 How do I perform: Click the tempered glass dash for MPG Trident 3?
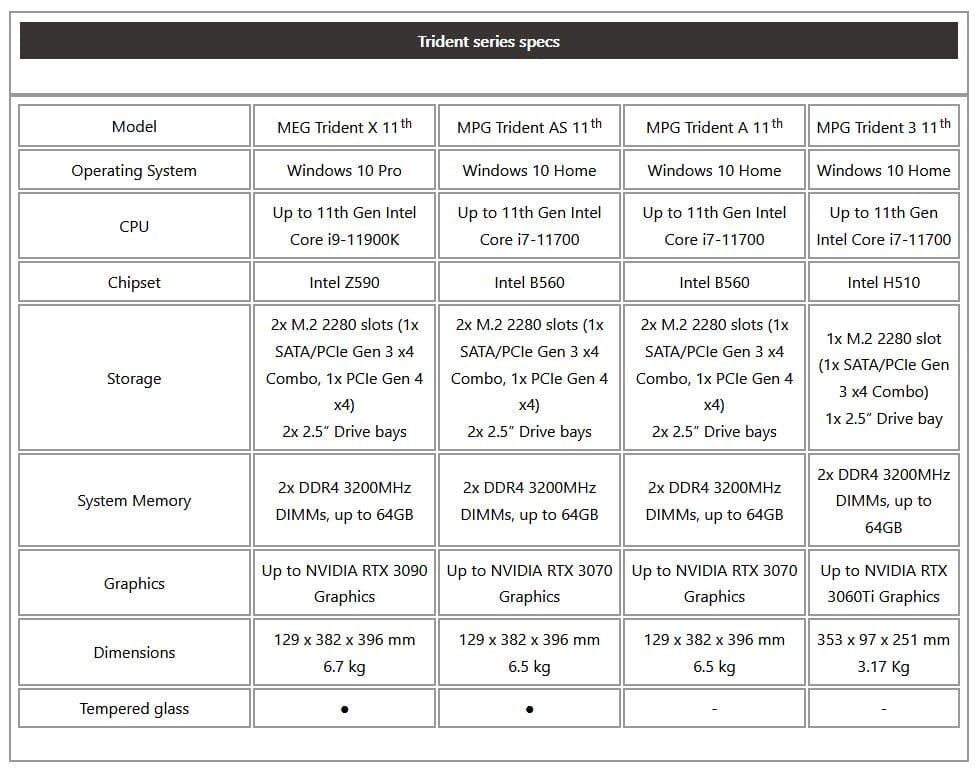[x=884, y=709]
